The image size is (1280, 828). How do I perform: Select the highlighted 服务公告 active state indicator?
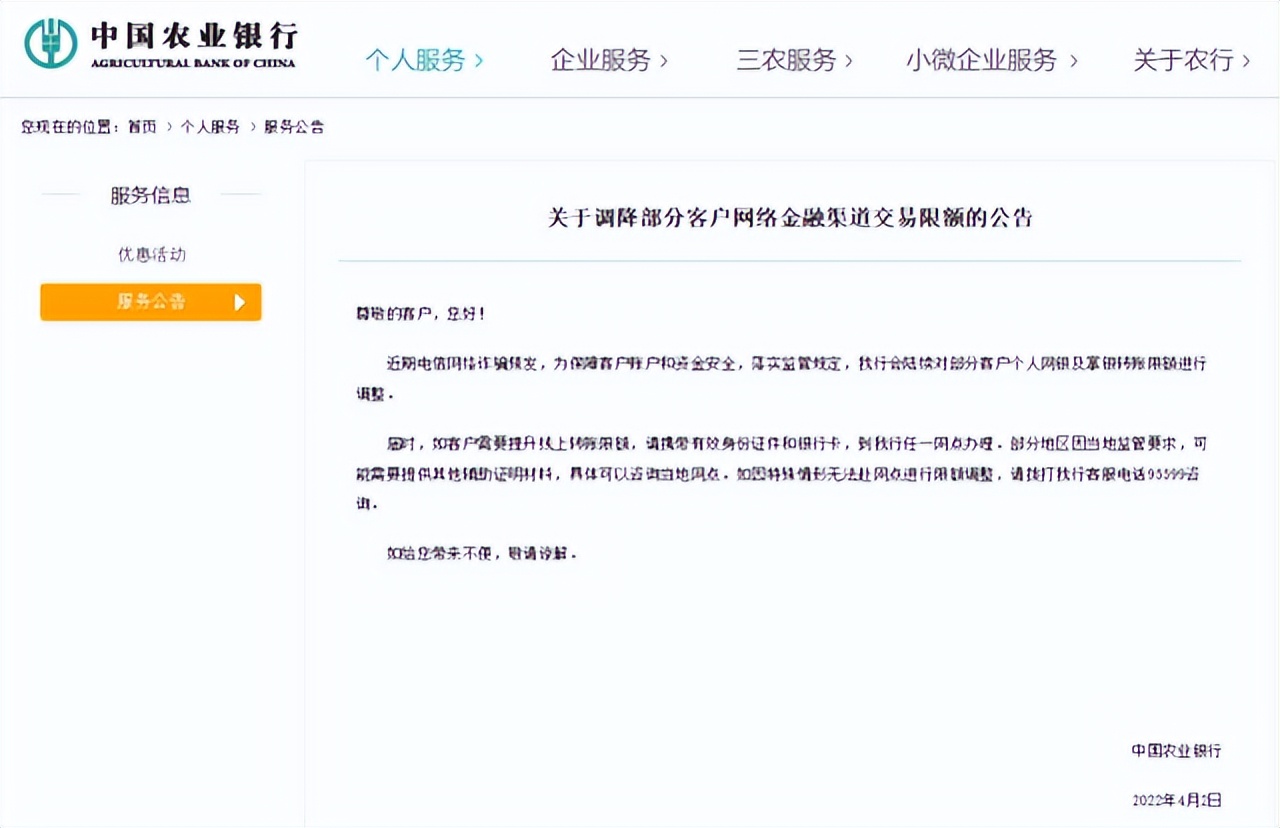pyautogui.click(x=150, y=302)
